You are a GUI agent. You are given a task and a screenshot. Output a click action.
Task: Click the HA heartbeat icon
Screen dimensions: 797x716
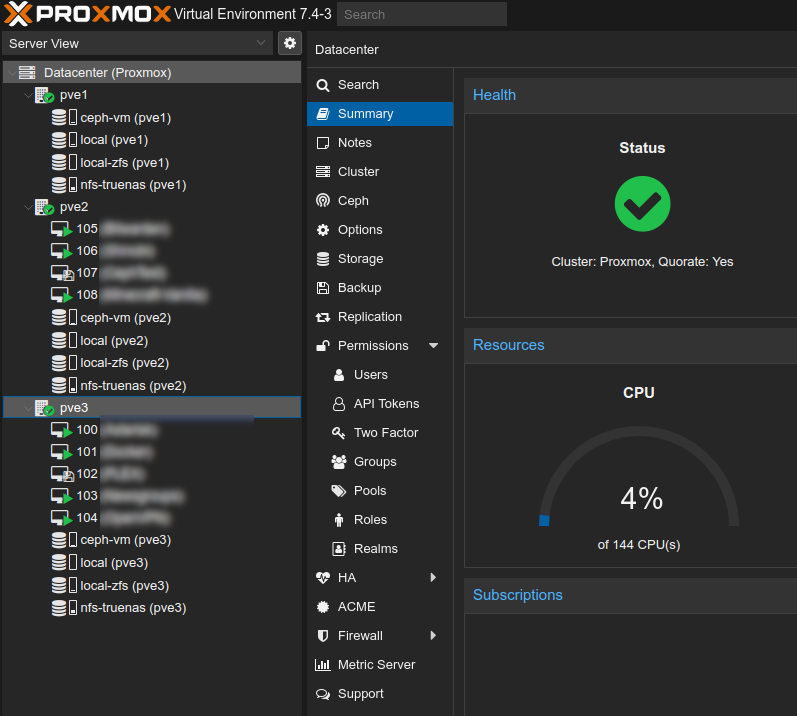[x=323, y=578]
